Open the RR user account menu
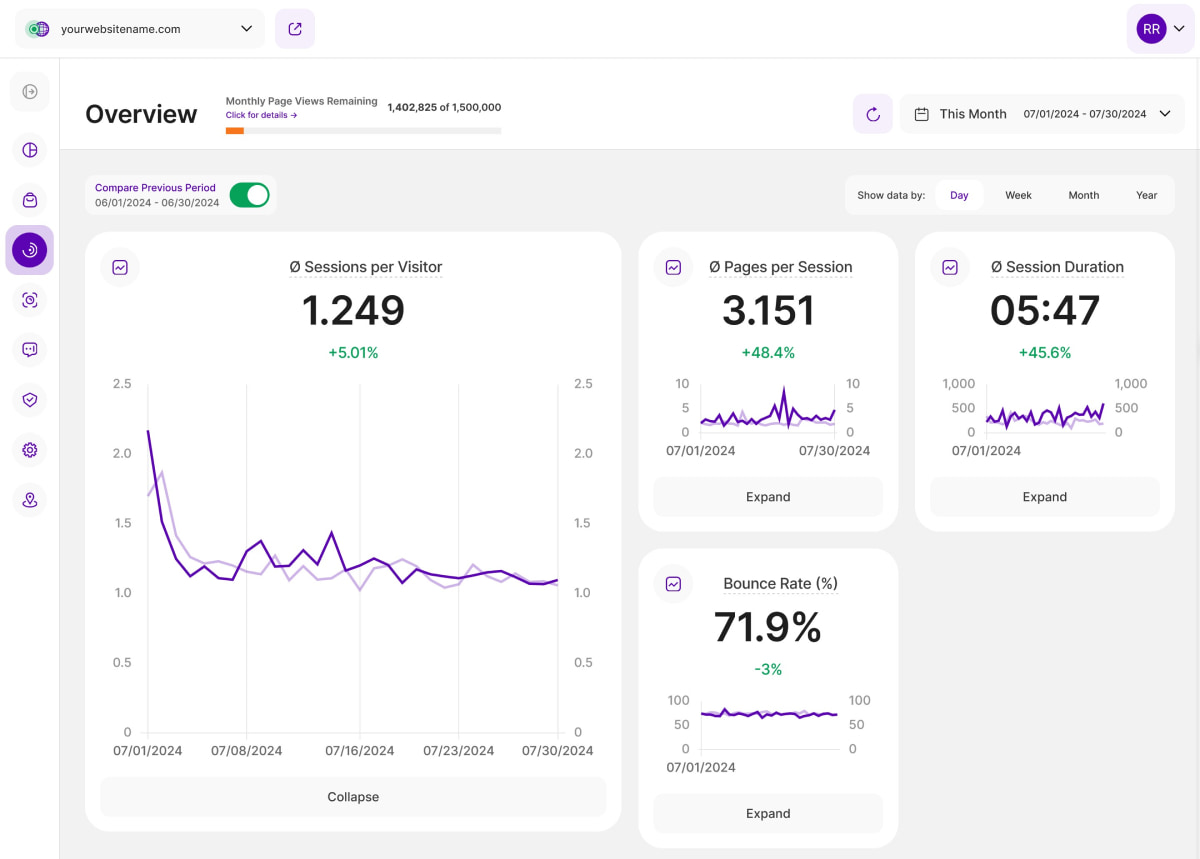 [x=1160, y=29]
